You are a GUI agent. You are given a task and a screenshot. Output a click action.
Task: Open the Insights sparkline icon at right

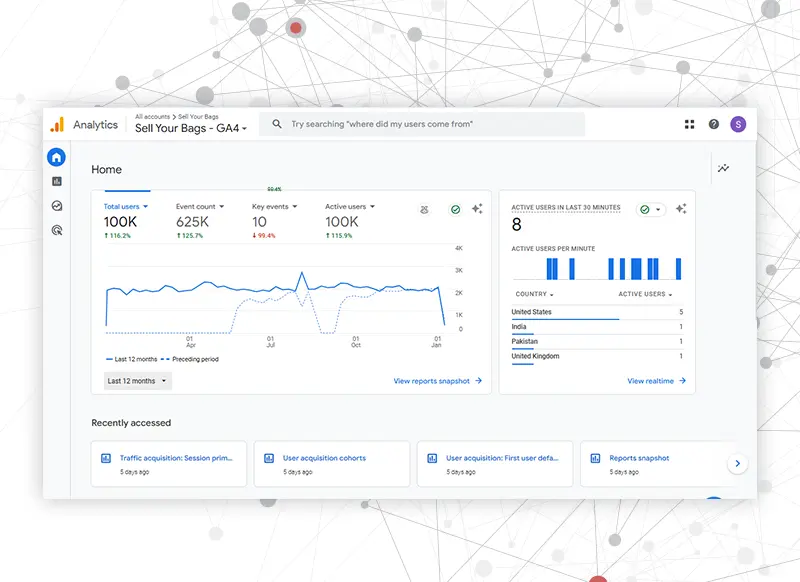tap(723, 168)
